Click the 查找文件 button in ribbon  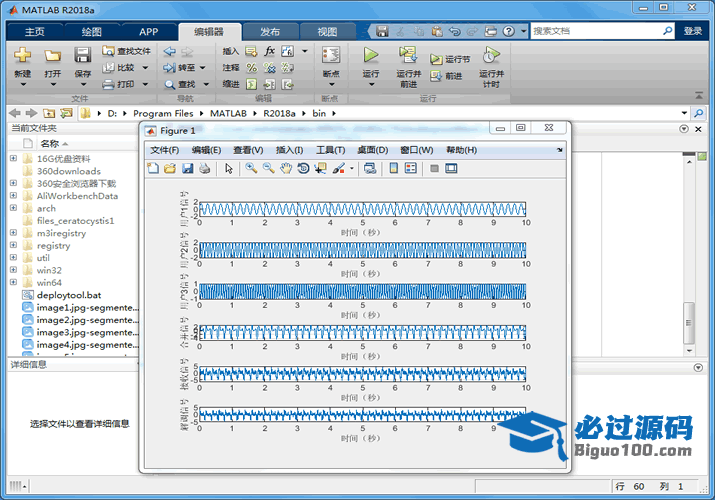point(127,51)
